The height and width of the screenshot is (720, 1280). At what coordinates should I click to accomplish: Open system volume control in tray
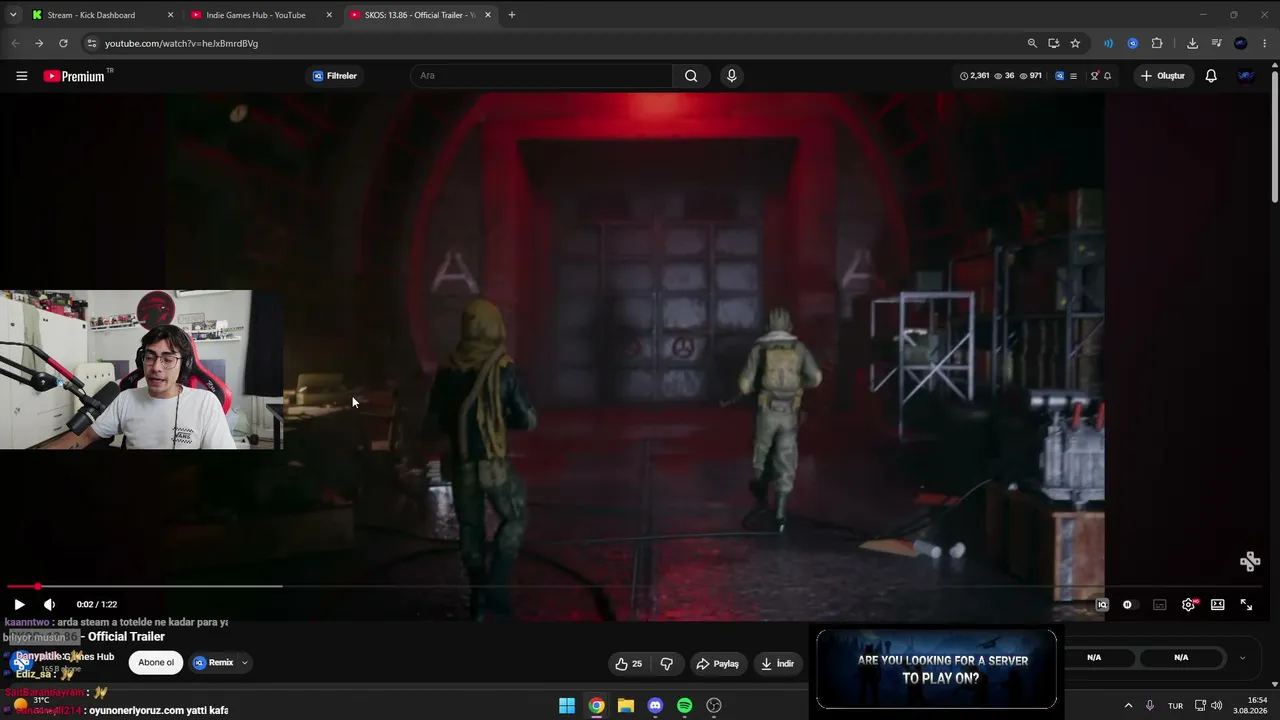click(1217, 706)
